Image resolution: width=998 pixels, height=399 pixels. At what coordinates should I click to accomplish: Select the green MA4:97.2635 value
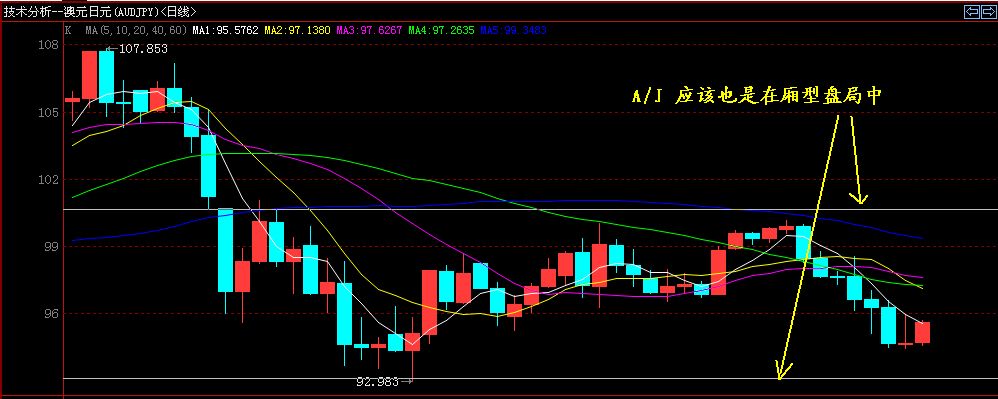(441, 30)
